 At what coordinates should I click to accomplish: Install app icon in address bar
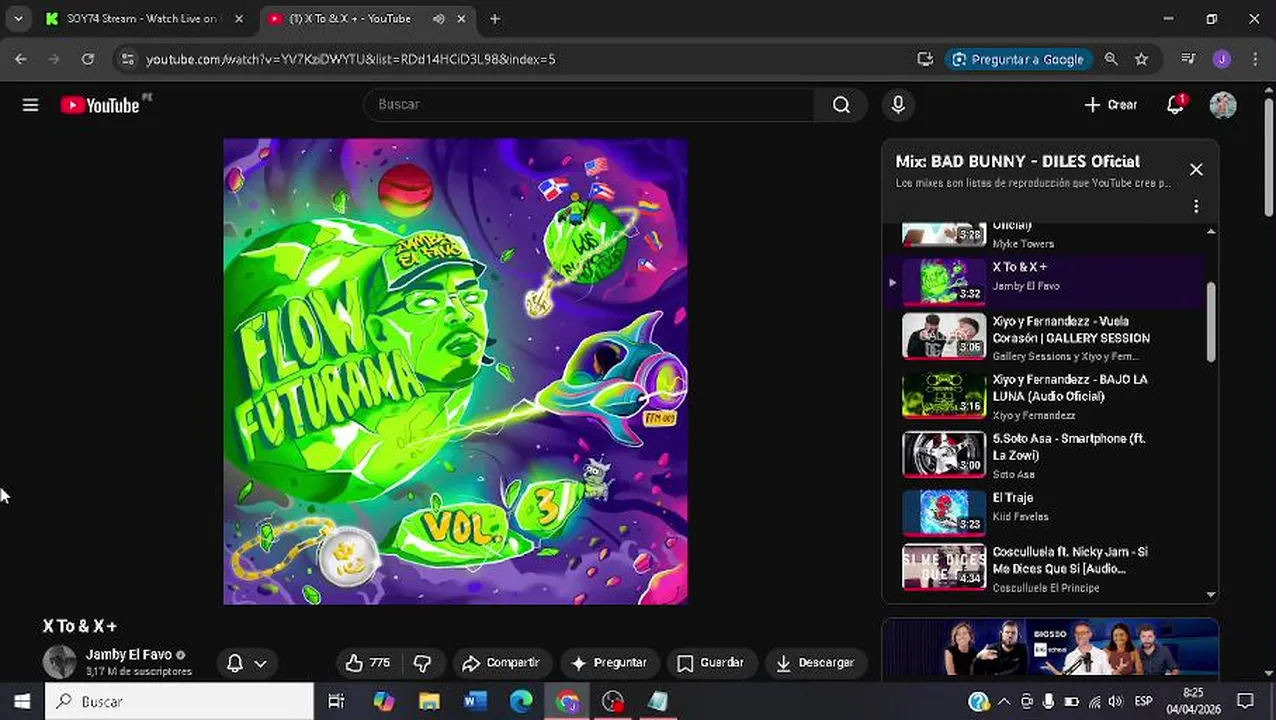(x=925, y=59)
